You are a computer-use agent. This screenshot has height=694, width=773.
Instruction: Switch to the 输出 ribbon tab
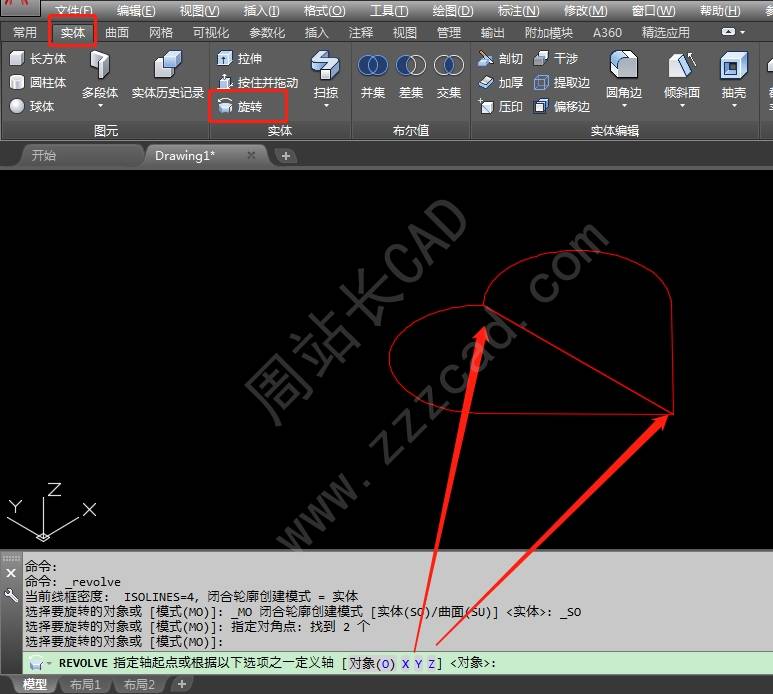pyautogui.click(x=492, y=33)
